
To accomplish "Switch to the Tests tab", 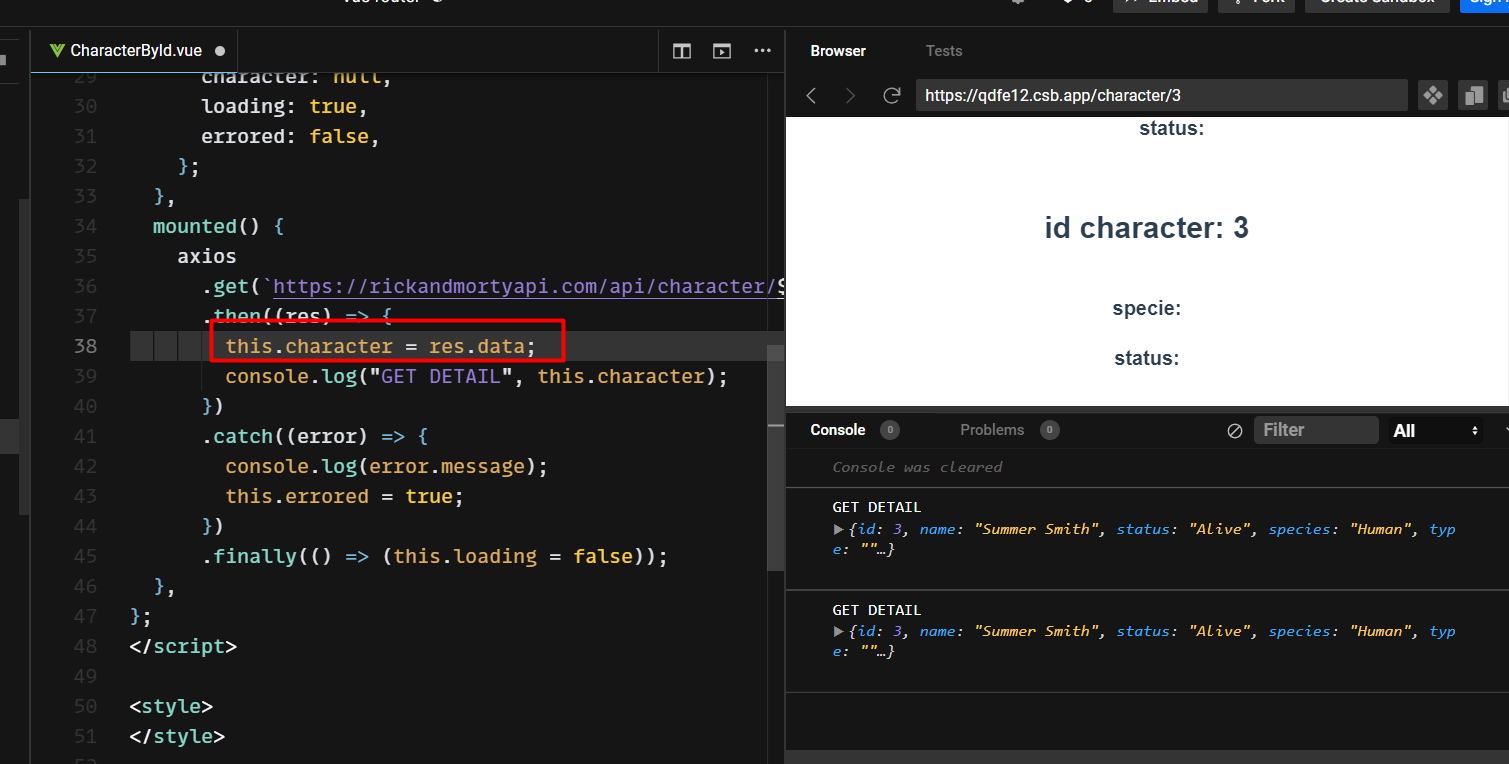I will [944, 51].
